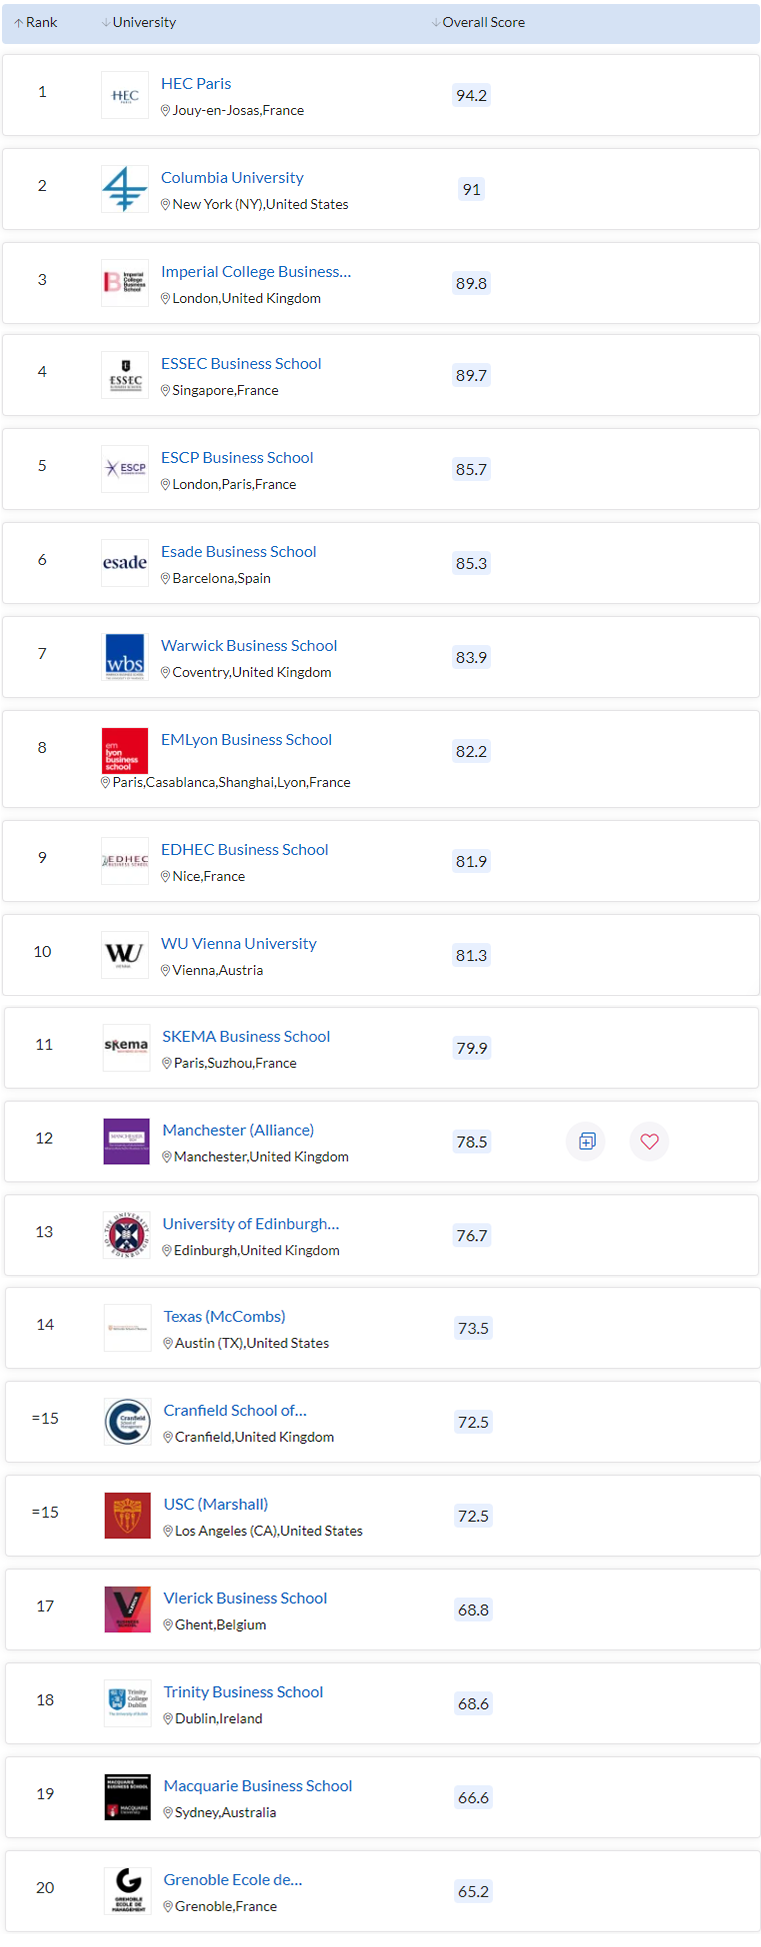Viewport: 761px width, 1947px height.
Task: Click the ESSEC Business School logo
Action: [125, 375]
